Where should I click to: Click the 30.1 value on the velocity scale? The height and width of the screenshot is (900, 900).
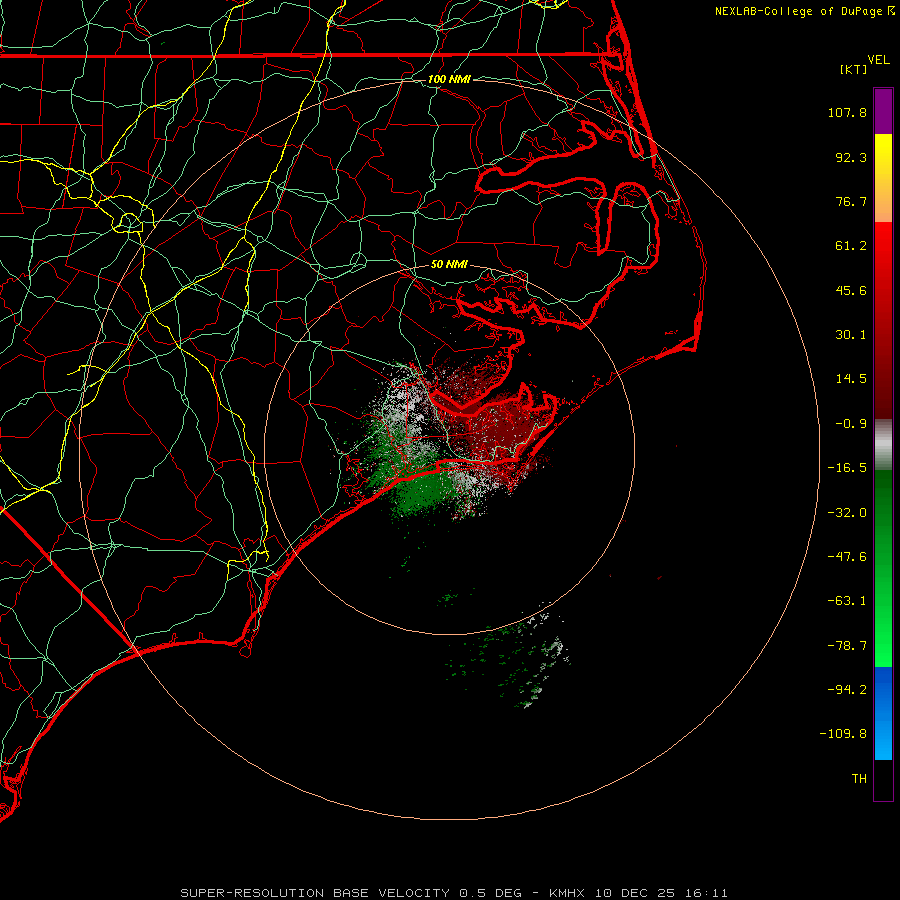click(851, 335)
